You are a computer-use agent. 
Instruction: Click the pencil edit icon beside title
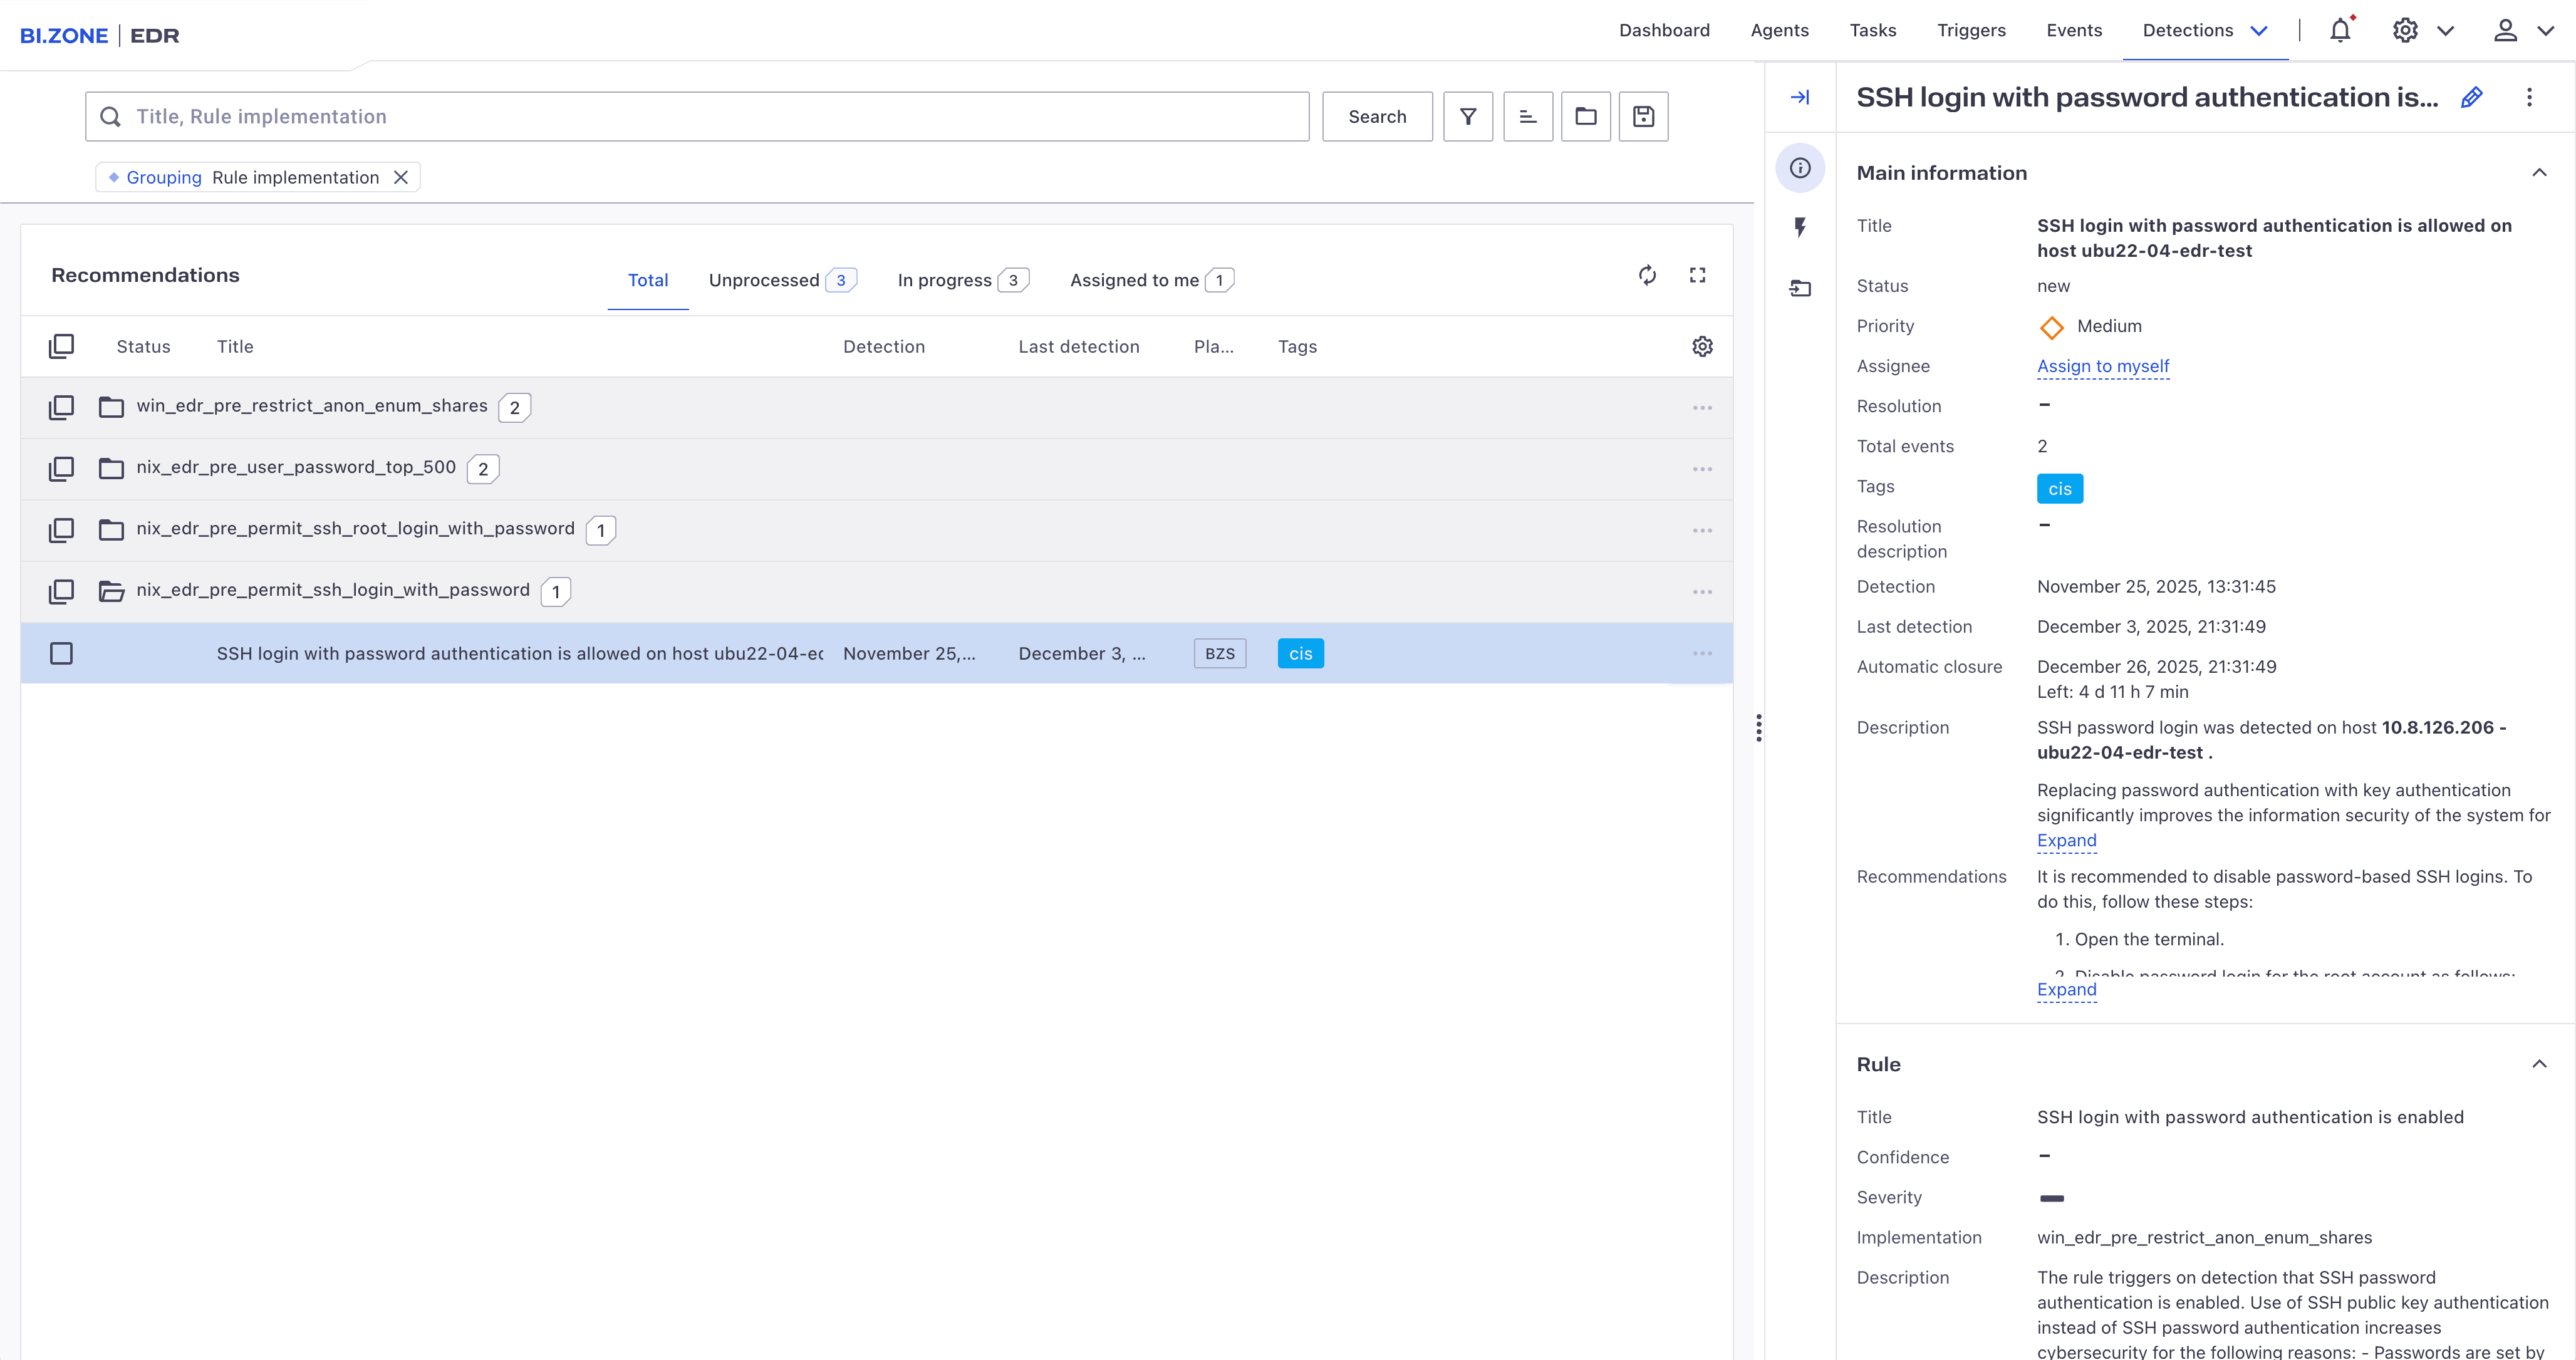2471,97
